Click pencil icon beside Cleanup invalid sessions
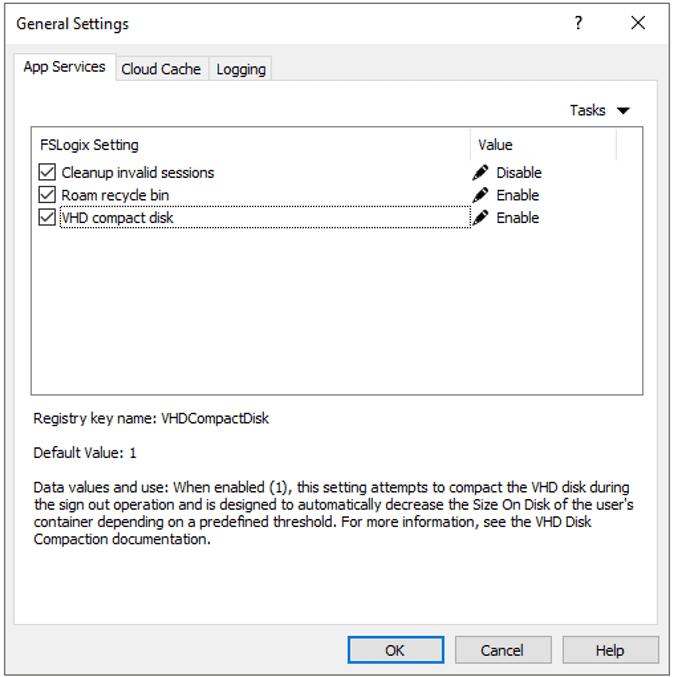The width and height of the screenshot is (674, 677). [x=481, y=172]
